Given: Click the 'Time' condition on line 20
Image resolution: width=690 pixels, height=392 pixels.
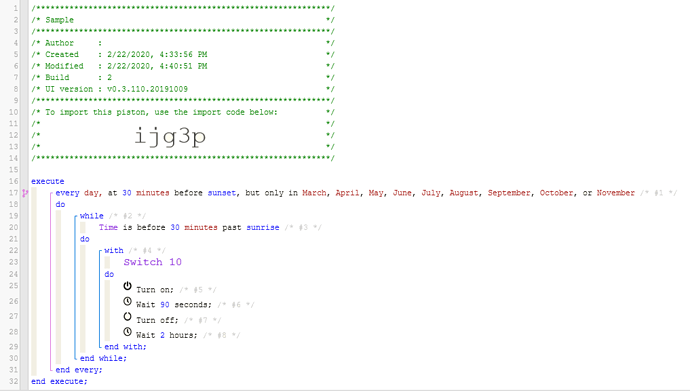Looking at the screenshot, I should [108, 227].
